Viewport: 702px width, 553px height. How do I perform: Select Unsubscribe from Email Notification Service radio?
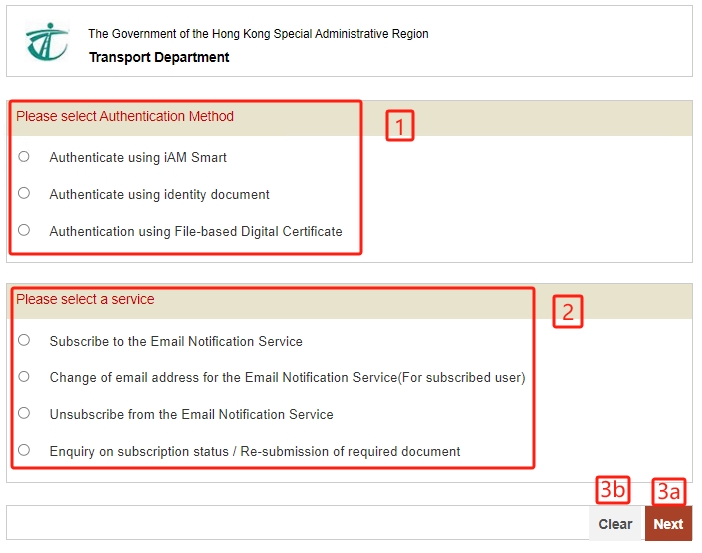pyautogui.click(x=24, y=413)
